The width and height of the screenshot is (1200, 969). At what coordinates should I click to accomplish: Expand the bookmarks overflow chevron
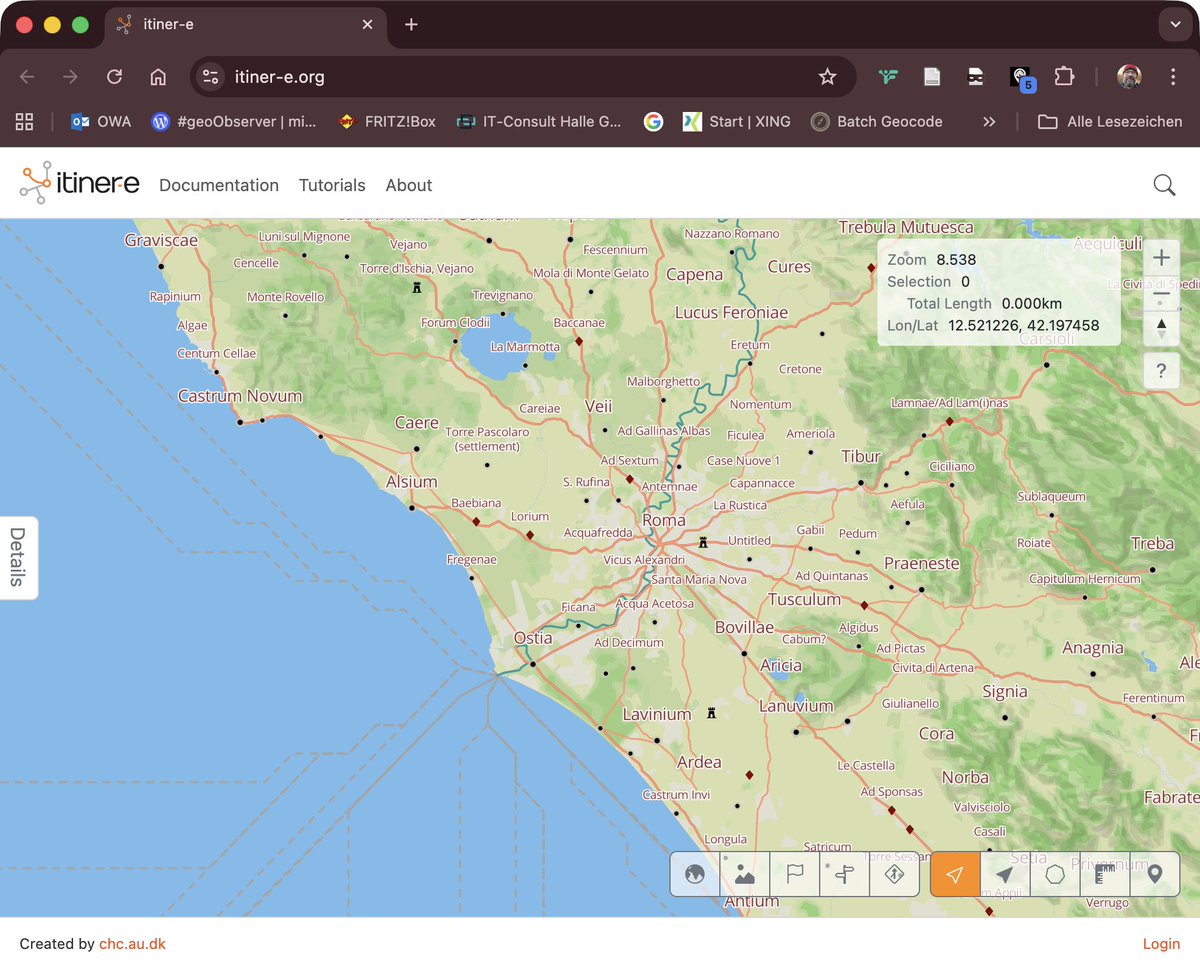click(x=988, y=121)
